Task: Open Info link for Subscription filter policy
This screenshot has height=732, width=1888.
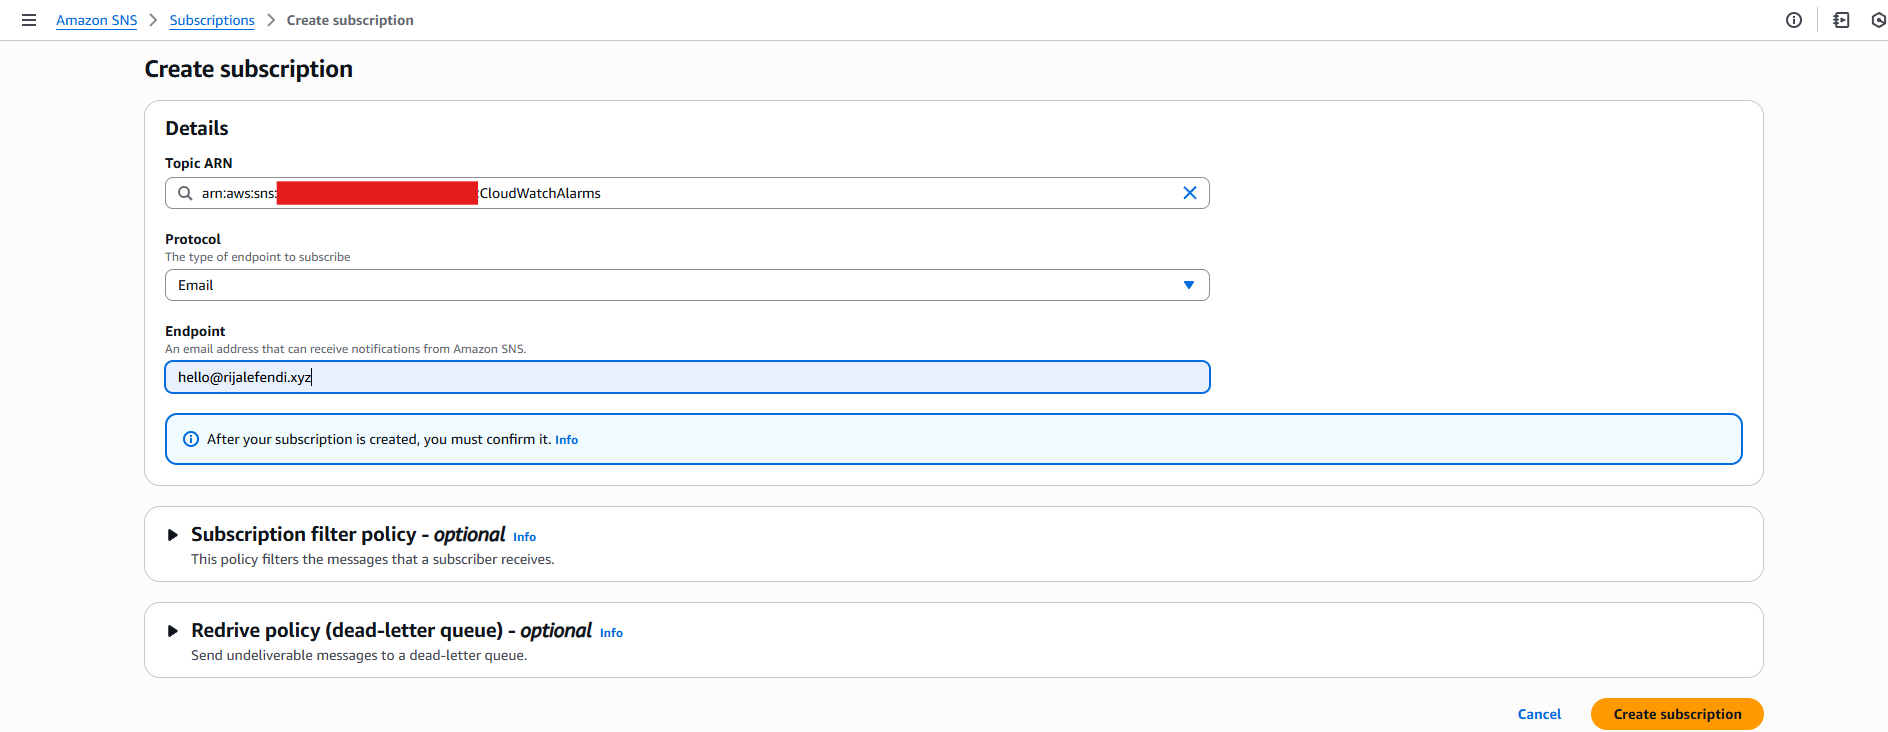Action: pos(524,537)
